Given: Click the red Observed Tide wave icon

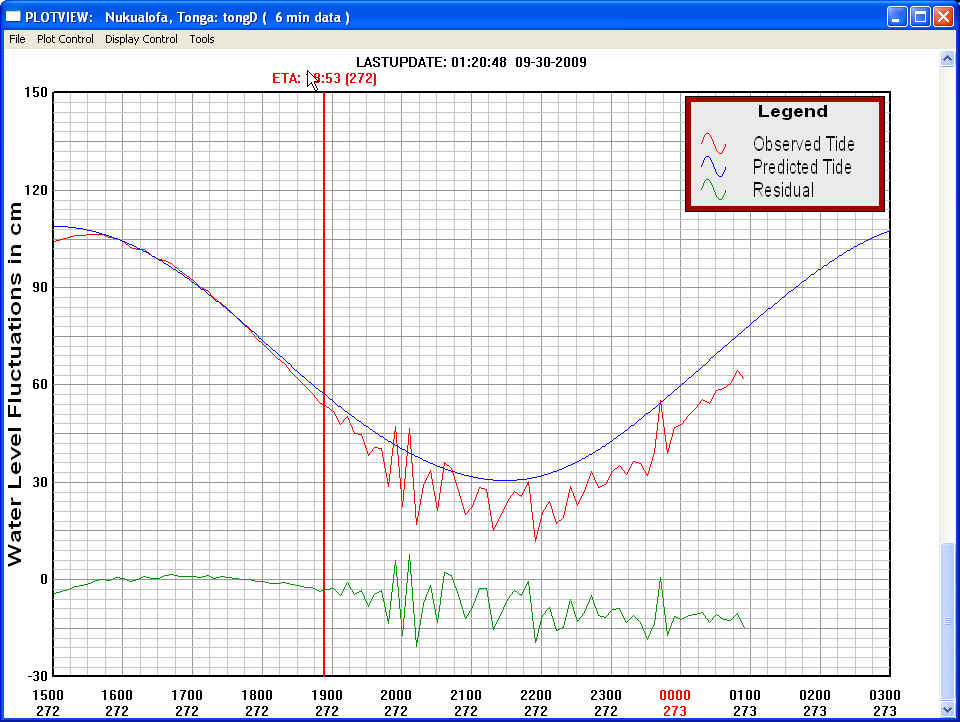Looking at the screenshot, I should pyautogui.click(x=713, y=143).
